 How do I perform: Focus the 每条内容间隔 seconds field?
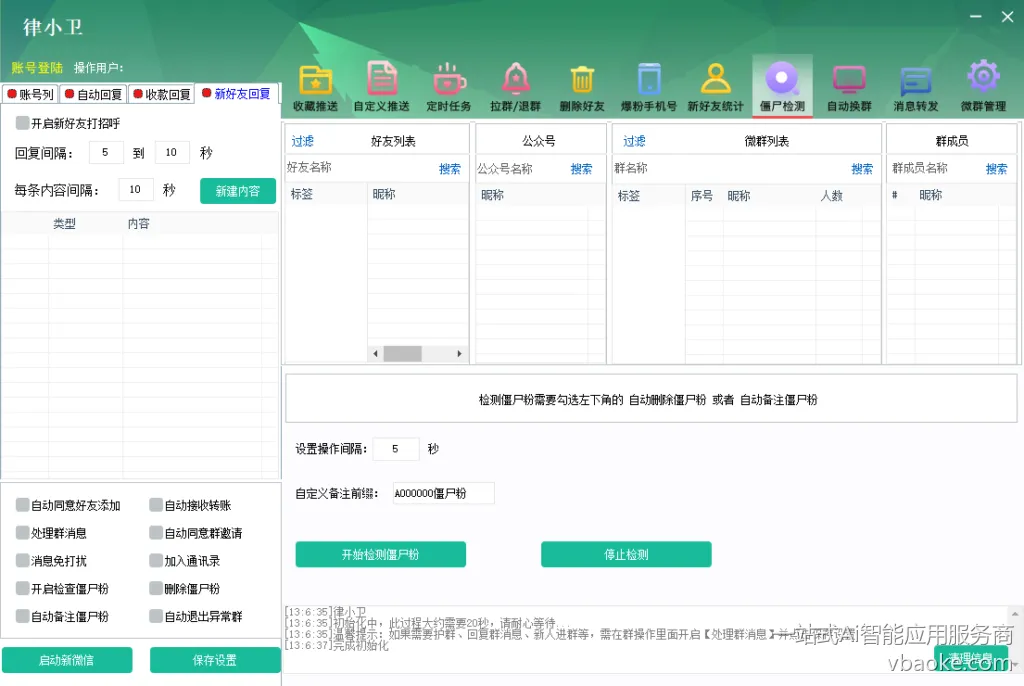click(136, 189)
